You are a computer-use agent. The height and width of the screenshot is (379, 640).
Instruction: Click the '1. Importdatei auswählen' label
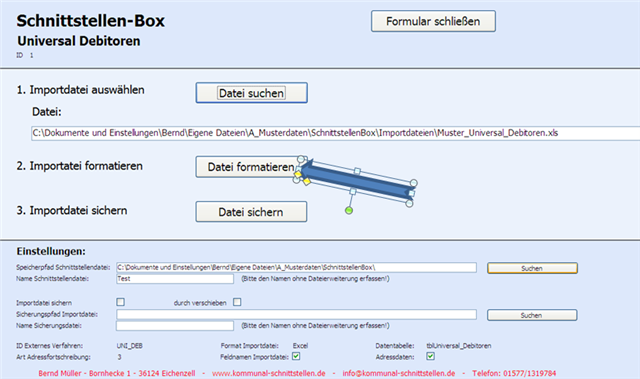click(x=80, y=90)
